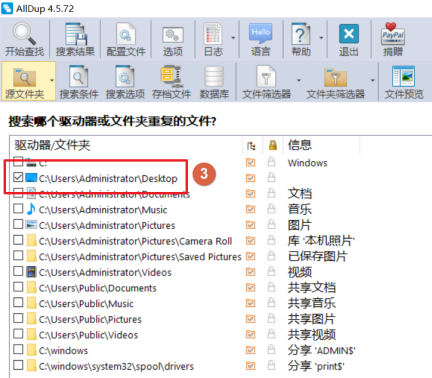Click the subfolder scan column header icon
This screenshot has width=432, height=378.
tap(251, 146)
